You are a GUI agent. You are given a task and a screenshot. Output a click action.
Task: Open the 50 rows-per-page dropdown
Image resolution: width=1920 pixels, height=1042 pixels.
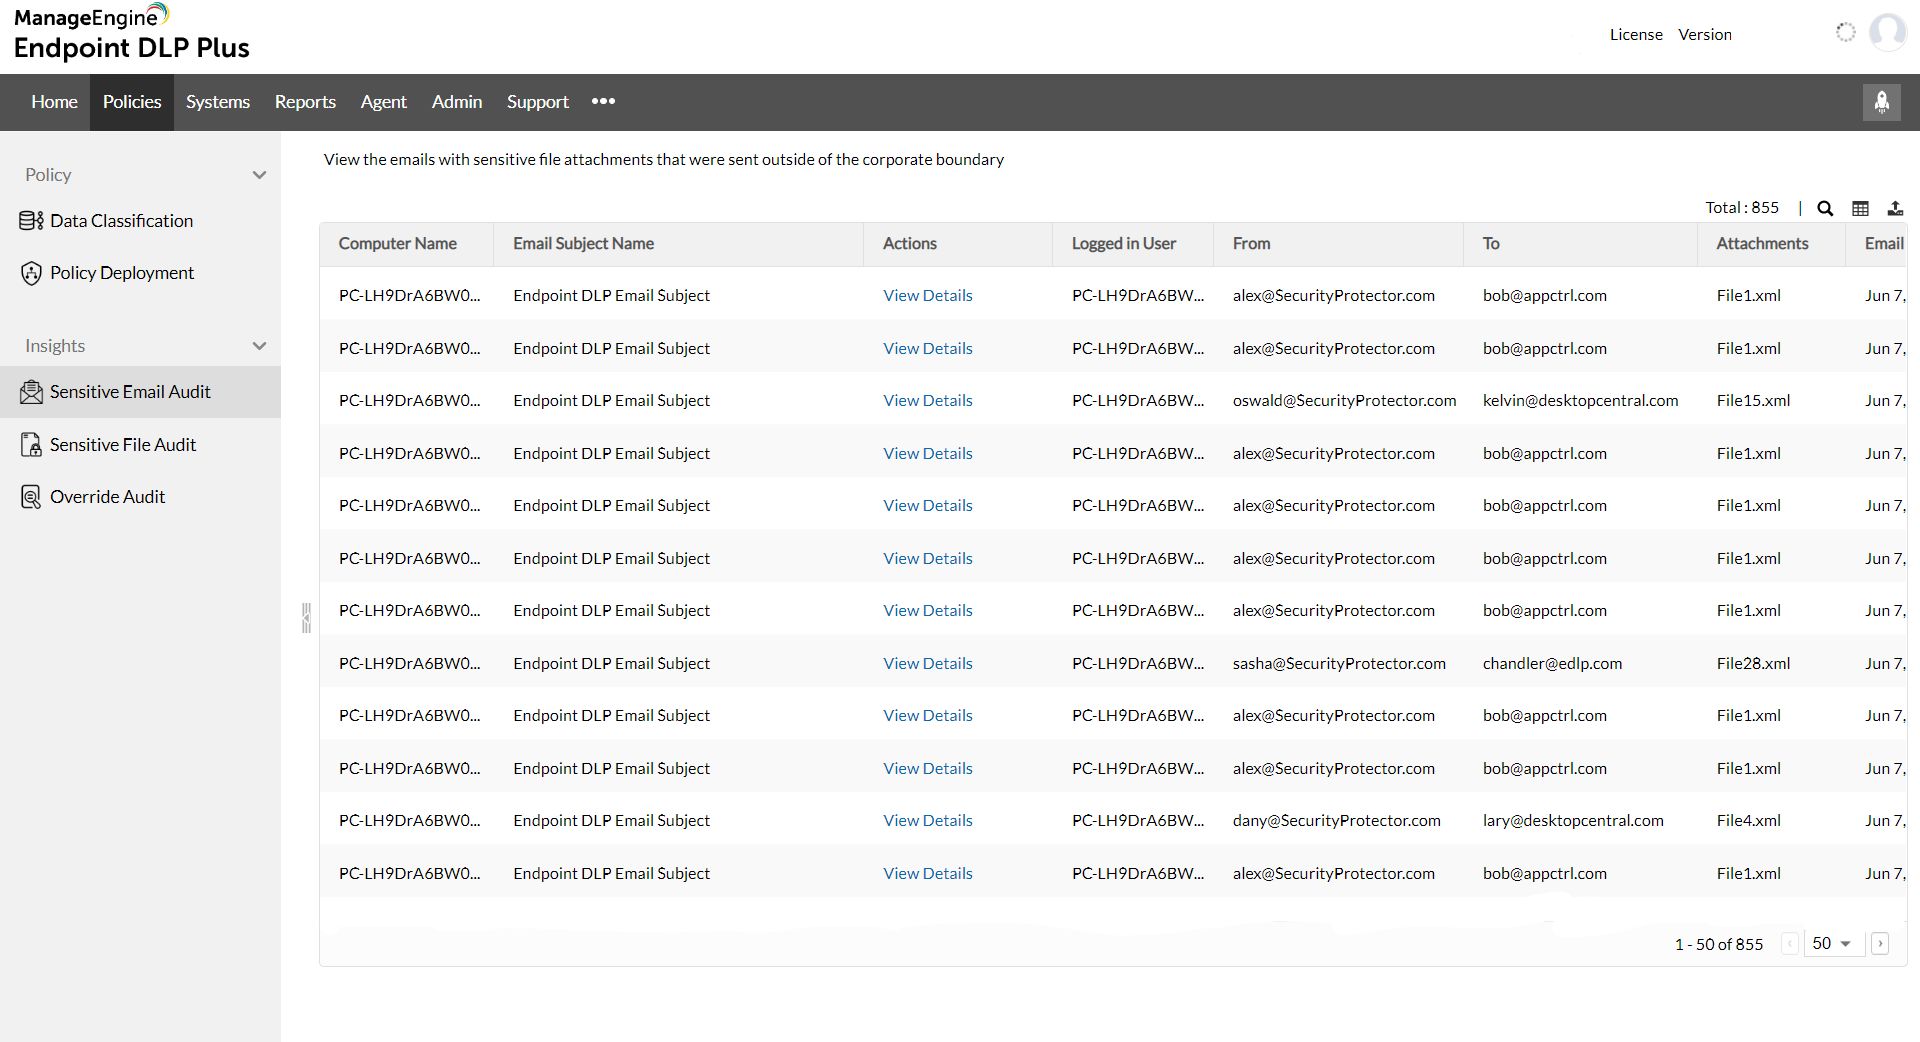tap(1833, 944)
